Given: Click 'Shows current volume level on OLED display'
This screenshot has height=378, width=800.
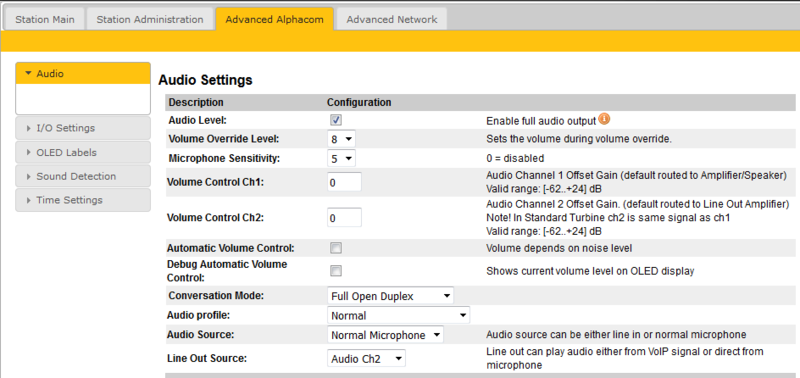Looking at the screenshot, I should (590, 271).
